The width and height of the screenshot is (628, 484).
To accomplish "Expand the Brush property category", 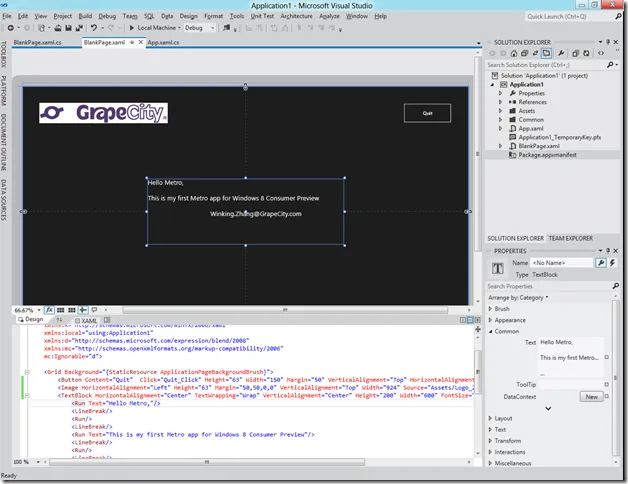I will 490,309.
